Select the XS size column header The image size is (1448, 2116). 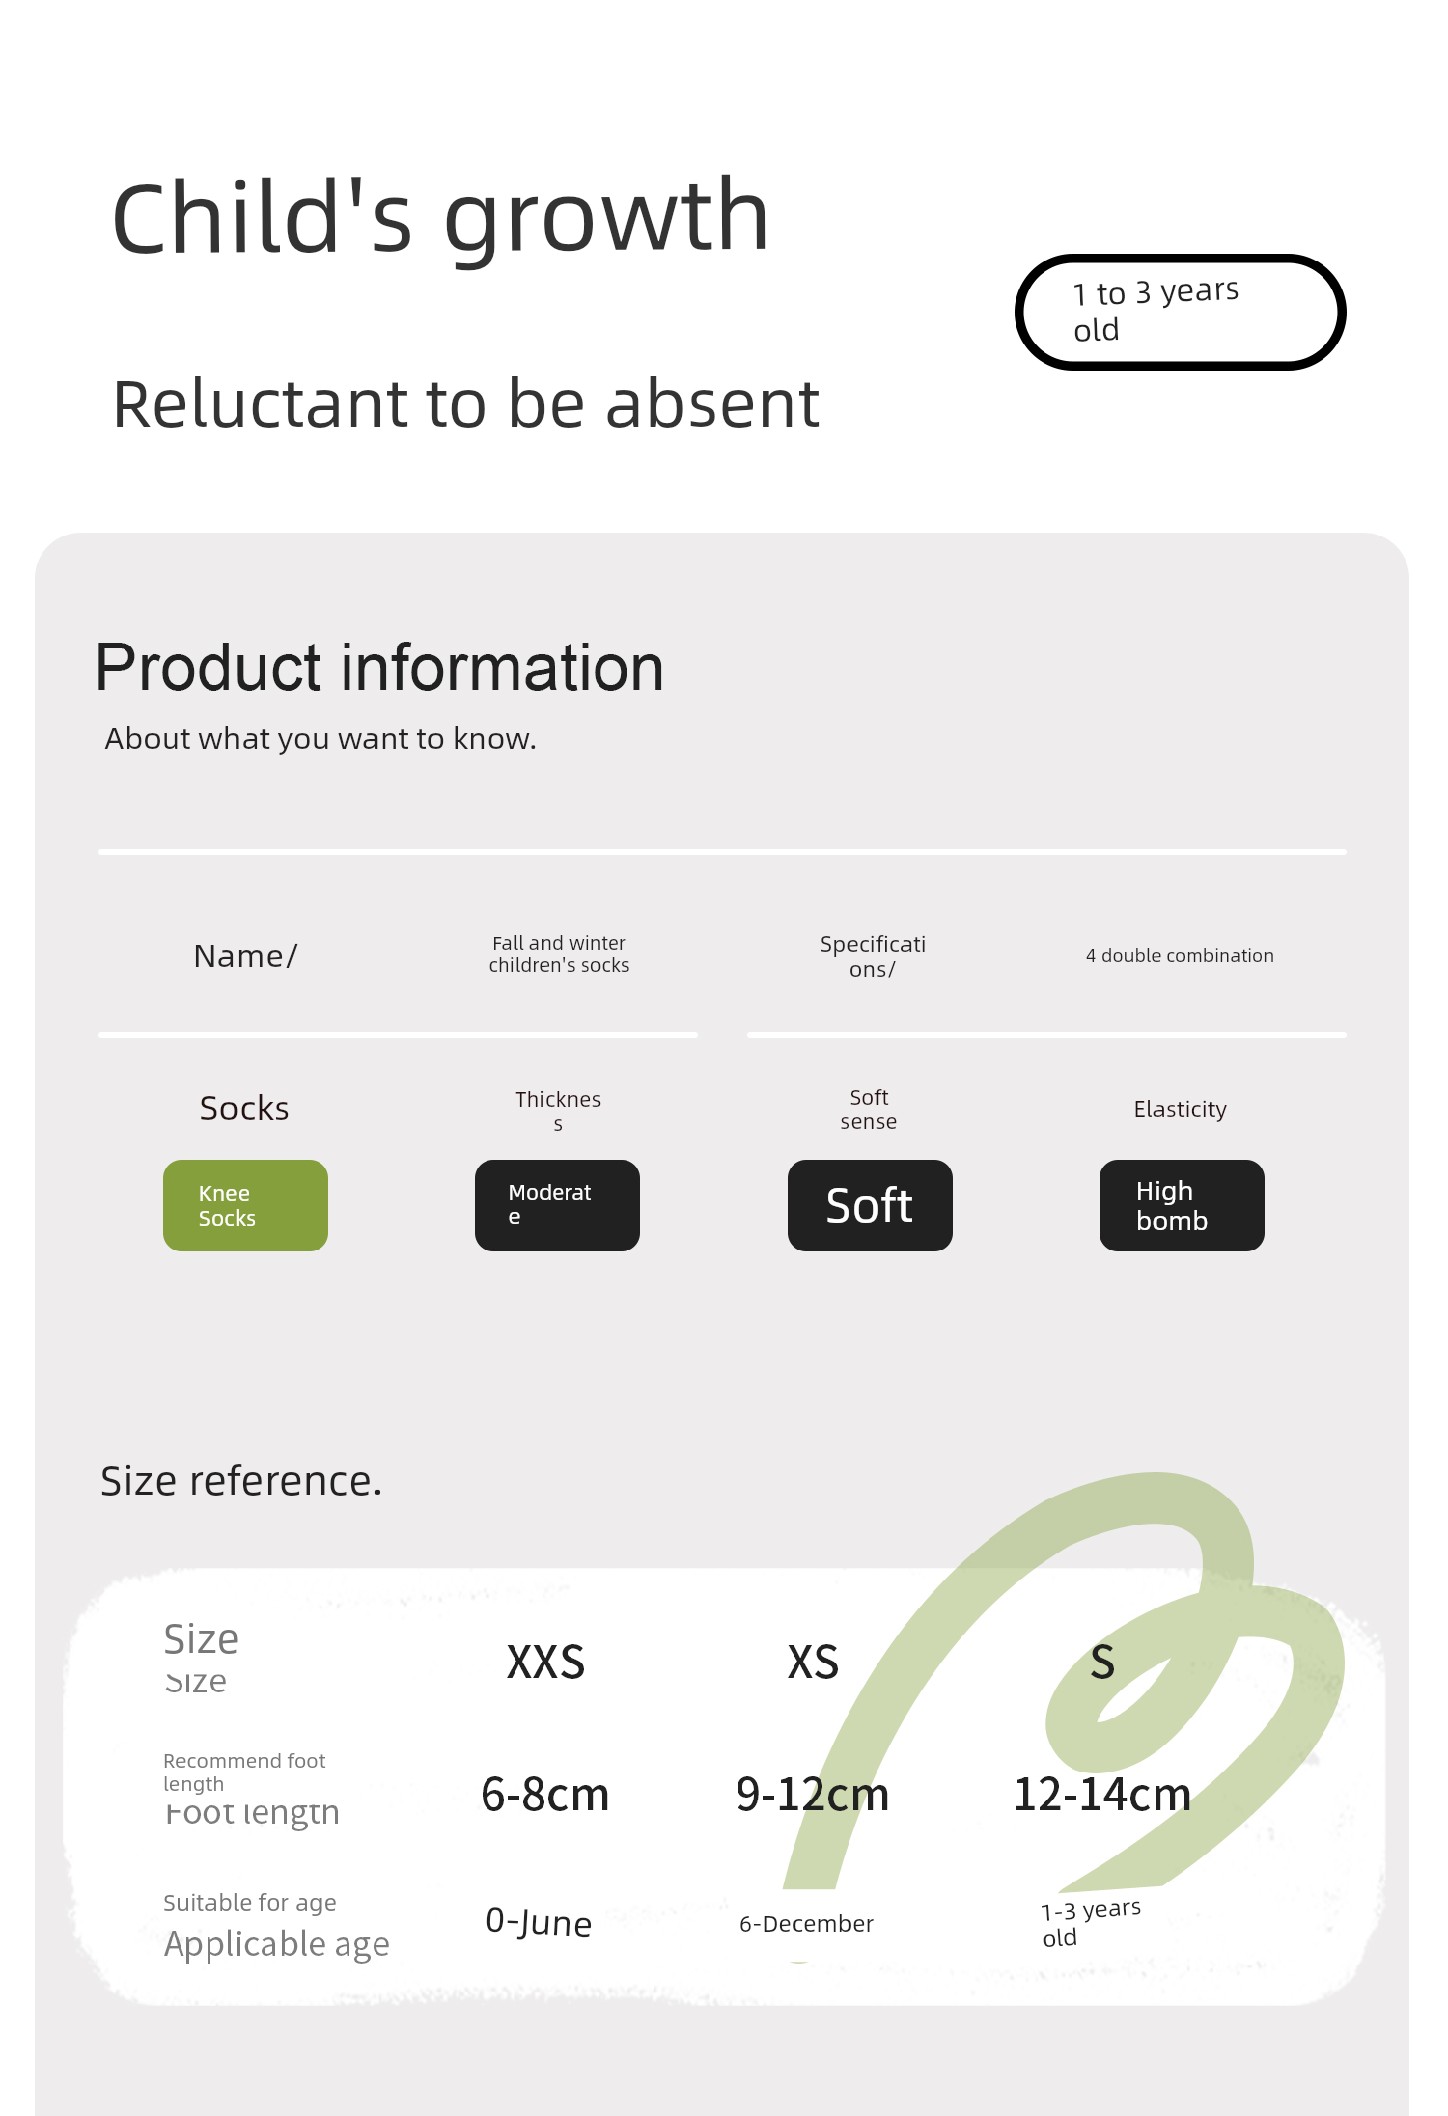[x=813, y=1662]
